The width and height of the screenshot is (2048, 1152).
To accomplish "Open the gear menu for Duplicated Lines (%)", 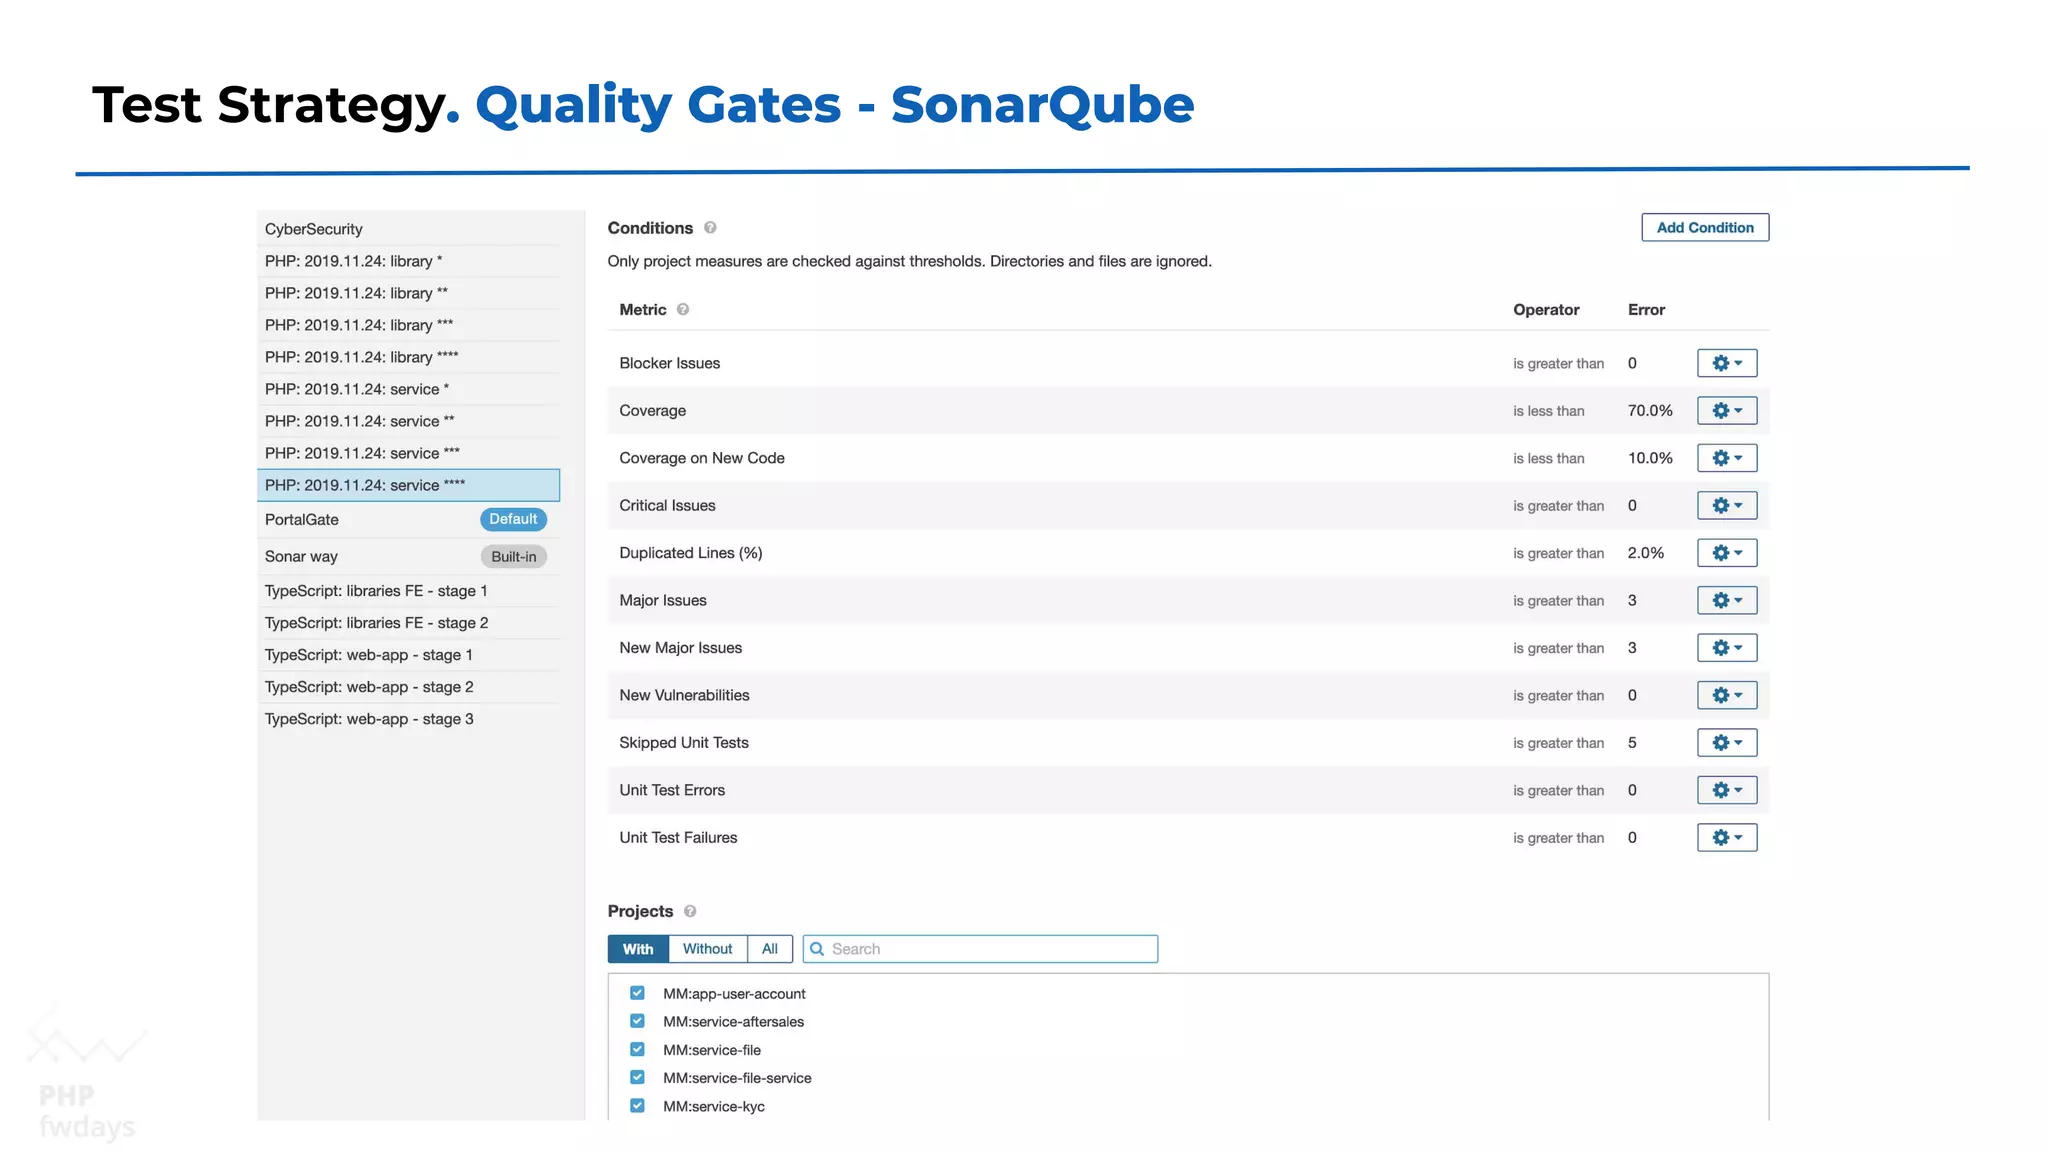I will 1727,553.
